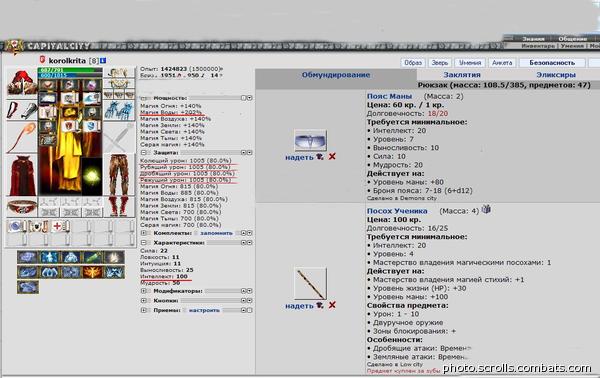Click the equipped red belt slot
Image resolution: width=600 pixels, height=378 pixels.
22,207
